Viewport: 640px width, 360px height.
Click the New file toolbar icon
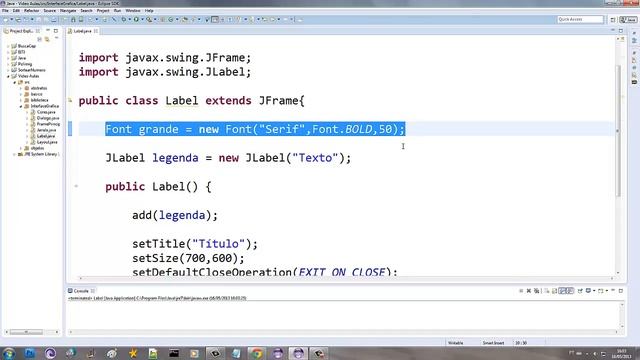5,19
